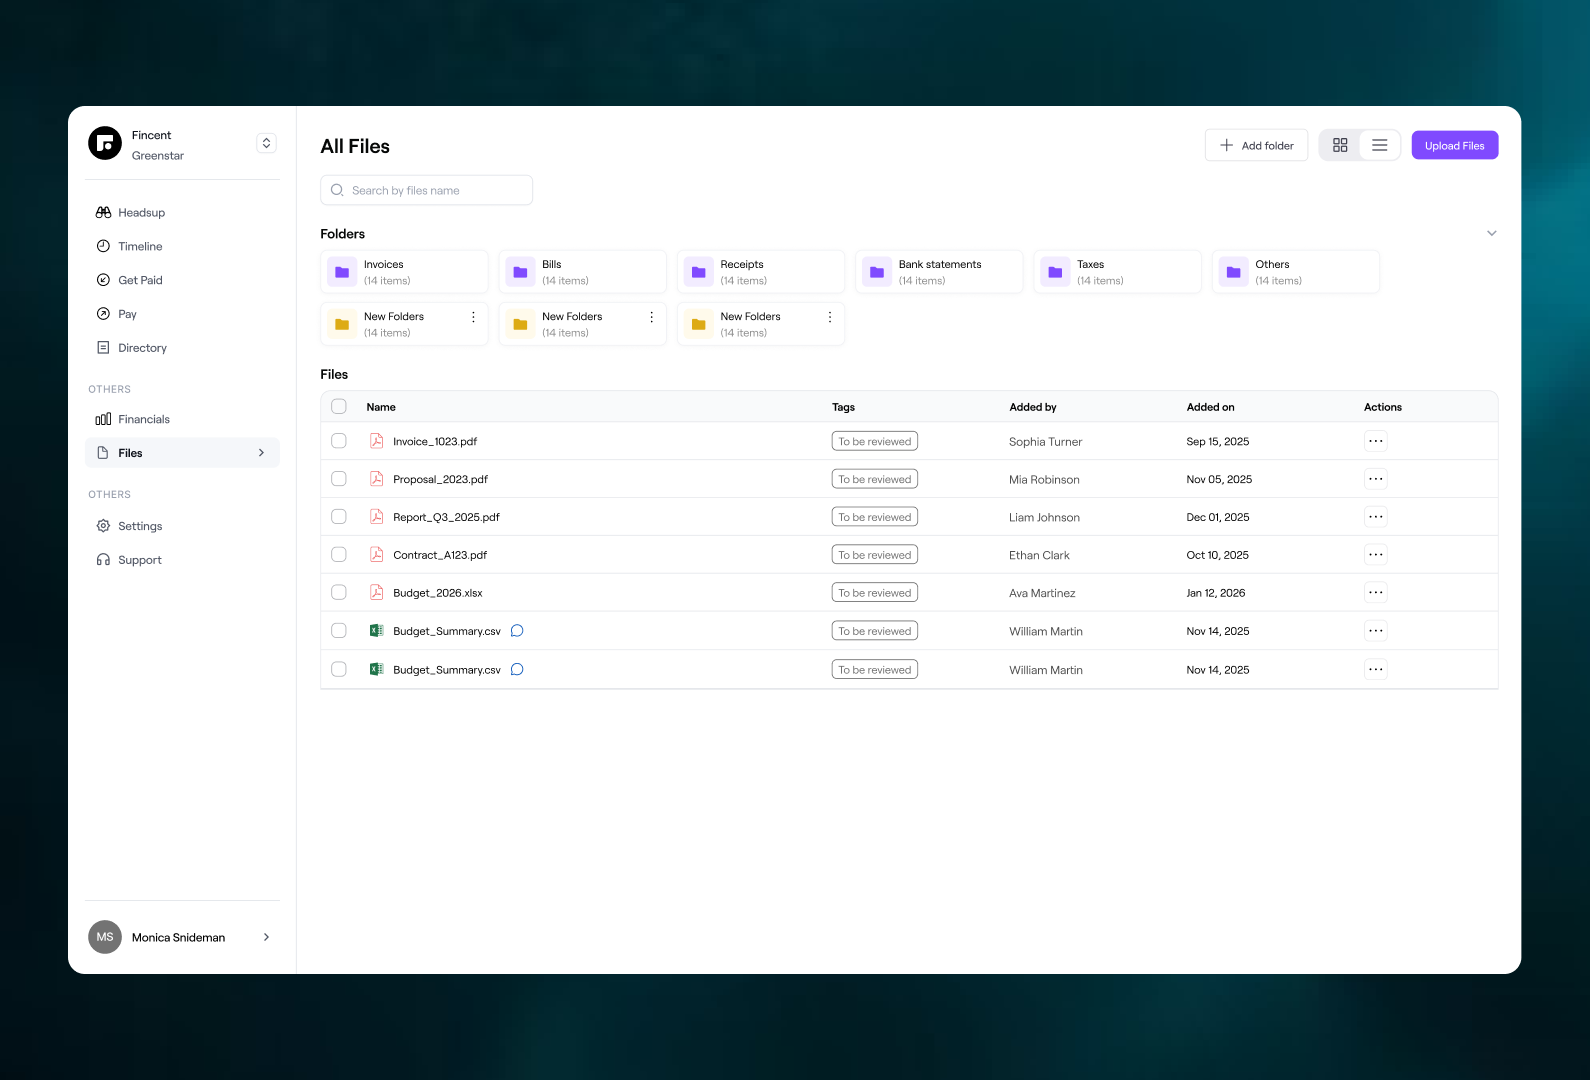The image size is (1590, 1080).
Task: Toggle the select-all files checkbox
Action: pos(339,407)
